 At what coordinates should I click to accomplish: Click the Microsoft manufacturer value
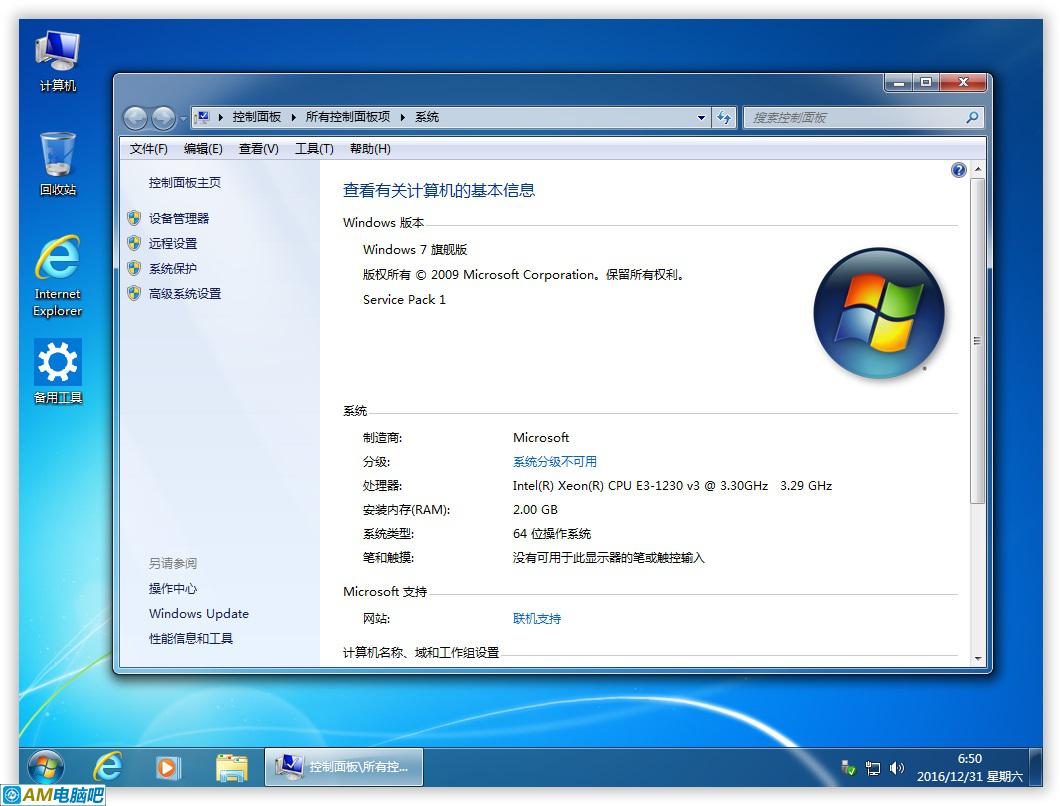540,438
